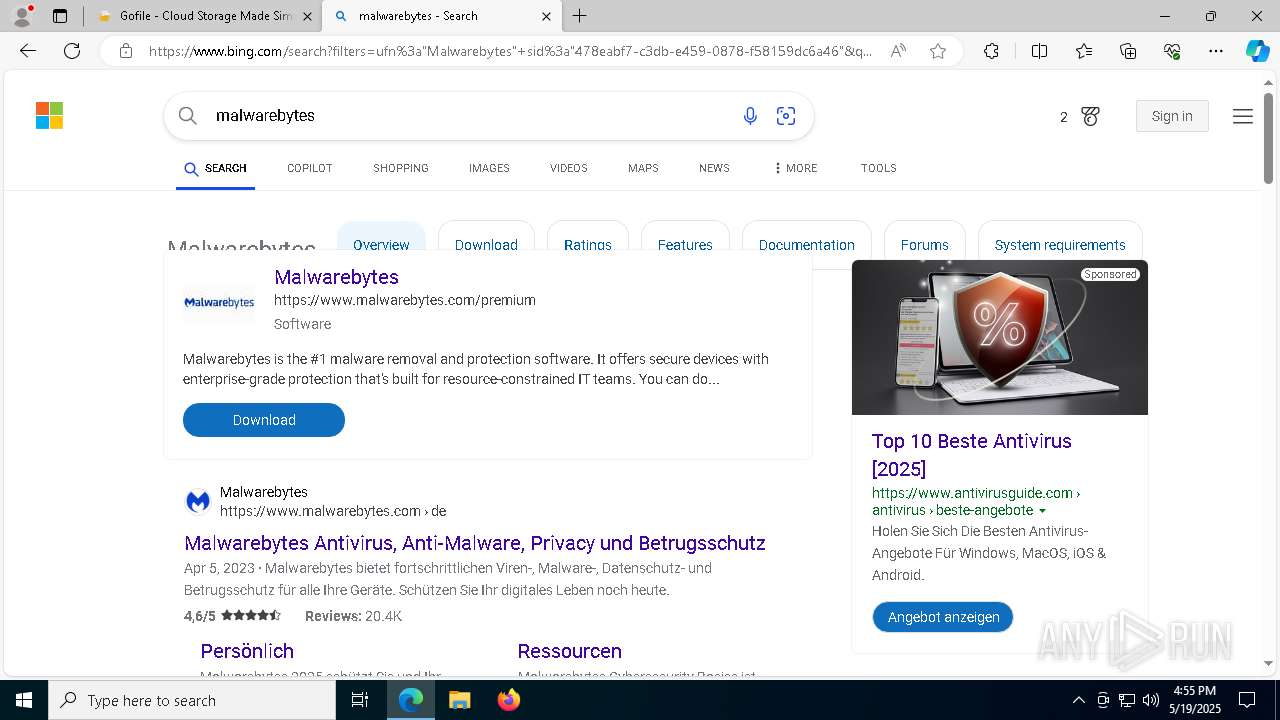Show hidden tray icons chevron
Image resolution: width=1280 pixels, height=720 pixels.
(1078, 700)
